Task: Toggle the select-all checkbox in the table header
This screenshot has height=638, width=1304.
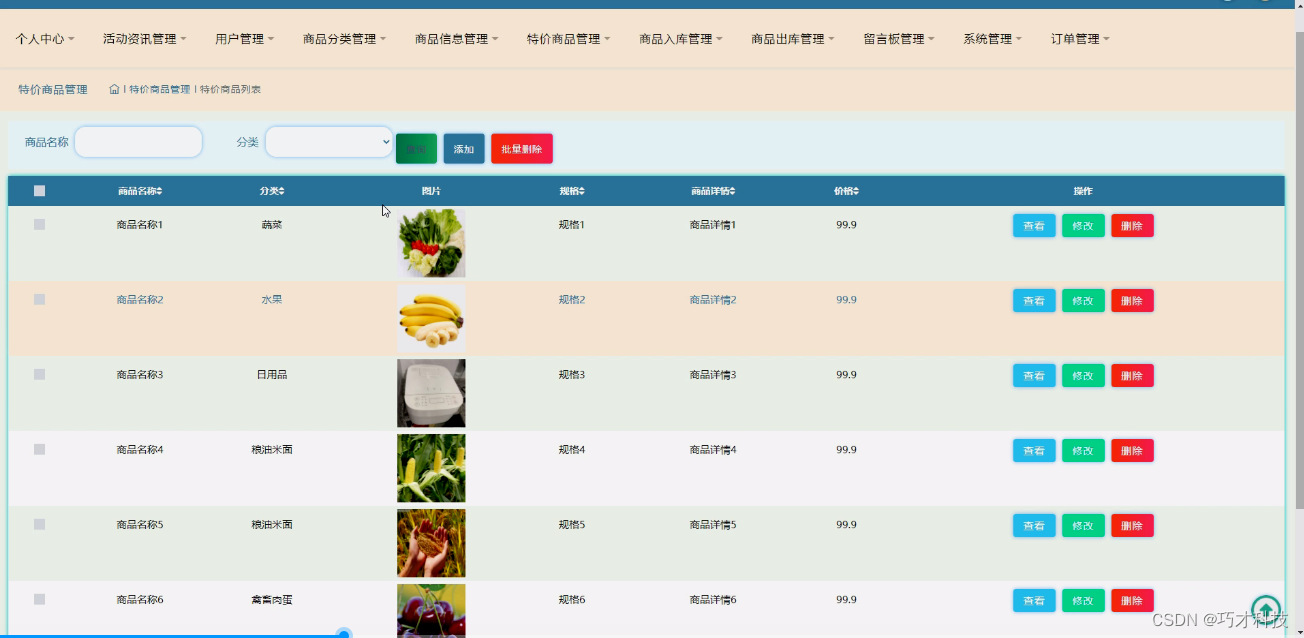Action: pyautogui.click(x=39, y=190)
